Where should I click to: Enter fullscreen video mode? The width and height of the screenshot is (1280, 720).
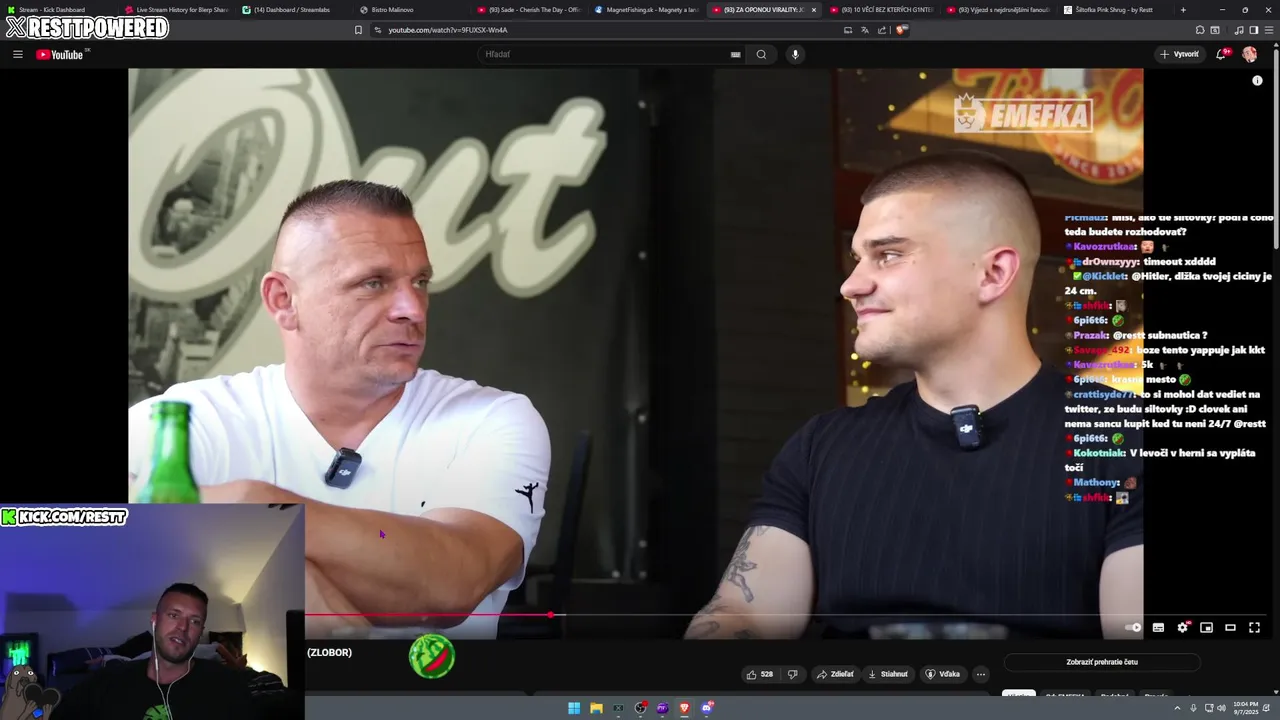coord(1254,627)
